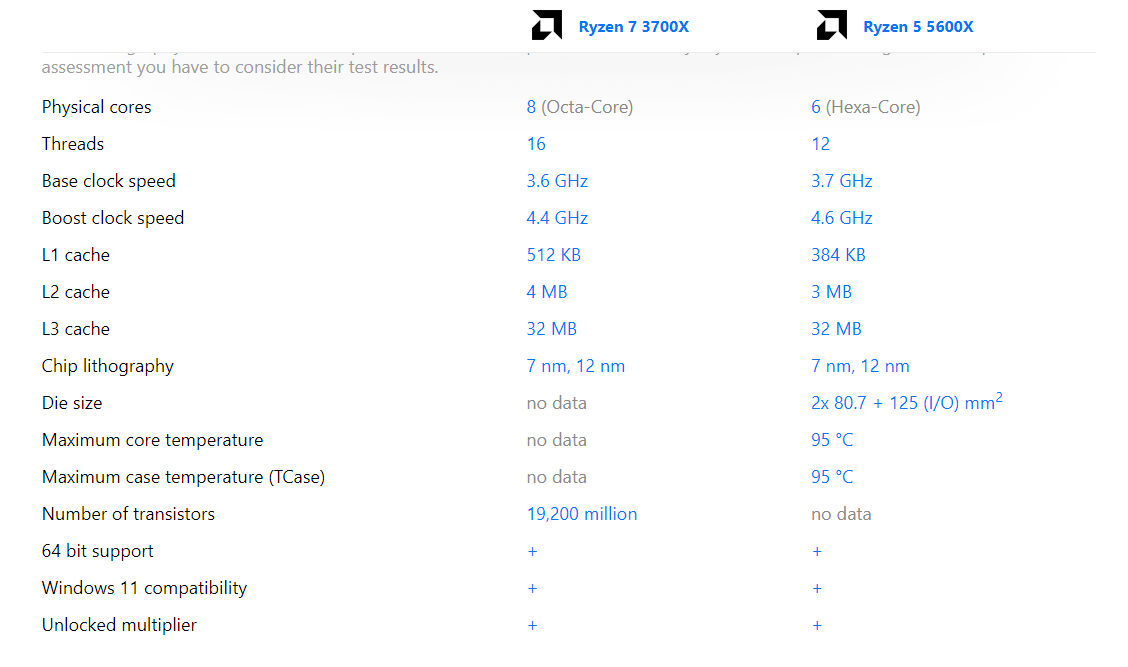
Task: Click the Maximum case temperature (TCase) label
Action: point(183,477)
